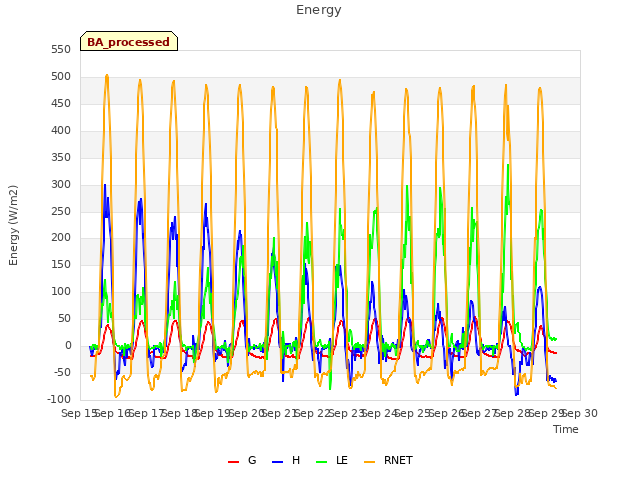Click the Time axis label
This screenshot has height=480, width=640.
coord(566,429)
